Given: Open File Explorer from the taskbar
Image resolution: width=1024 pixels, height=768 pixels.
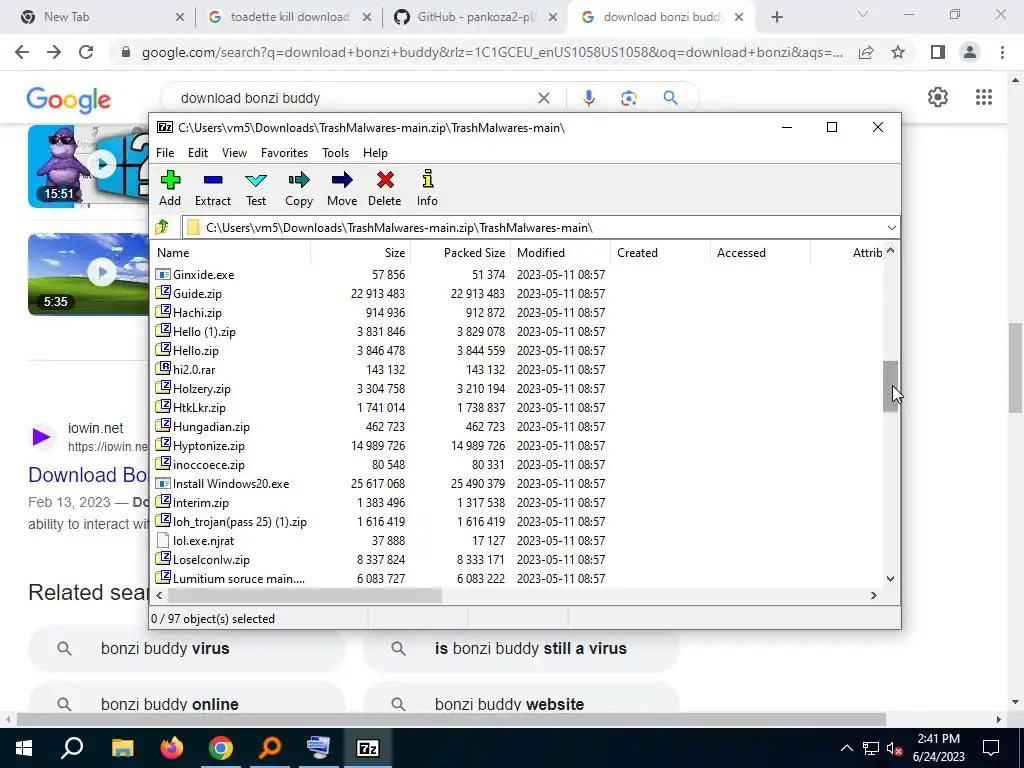Looking at the screenshot, I should click(122, 748).
